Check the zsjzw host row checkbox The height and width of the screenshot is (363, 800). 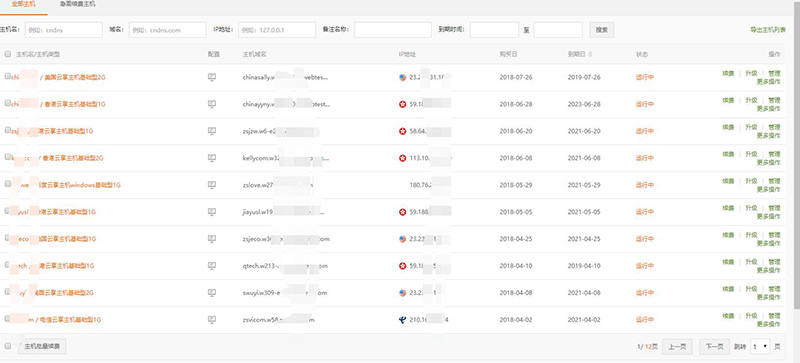[8, 130]
